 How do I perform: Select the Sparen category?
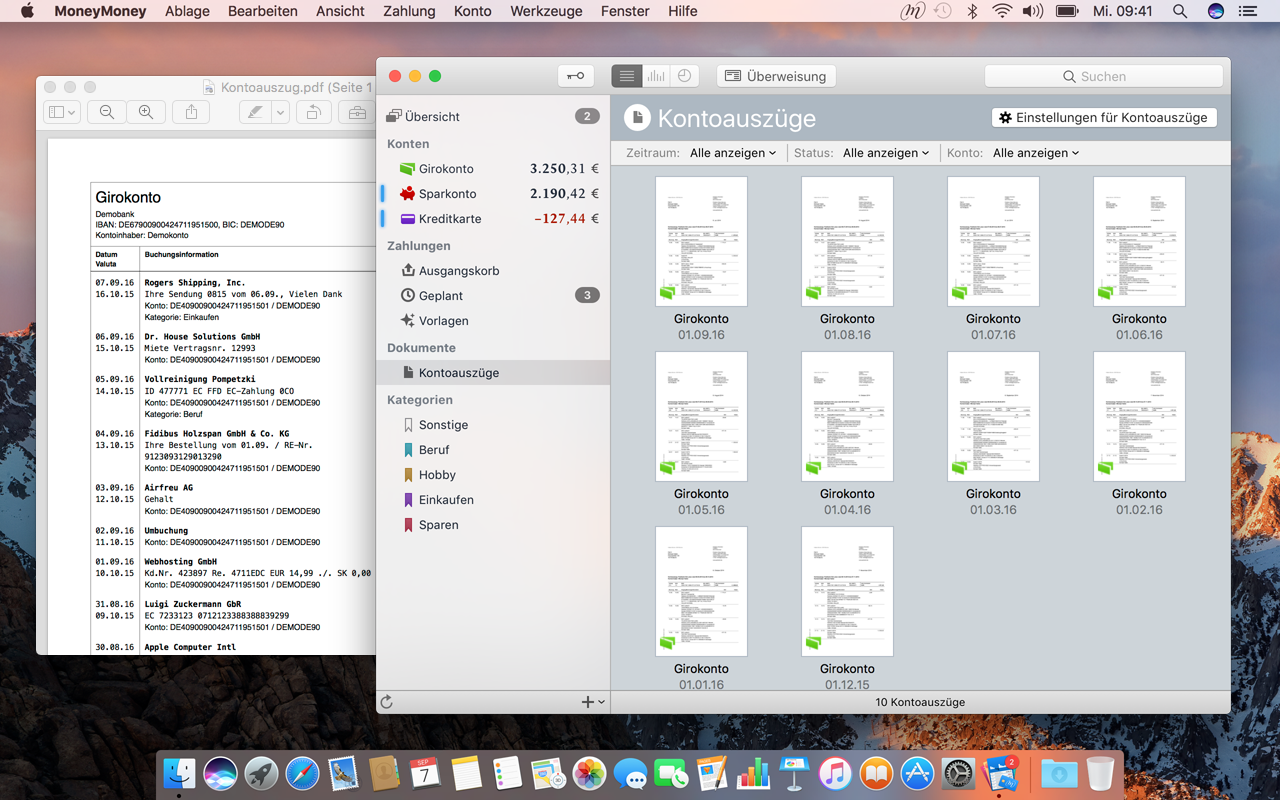493,525
